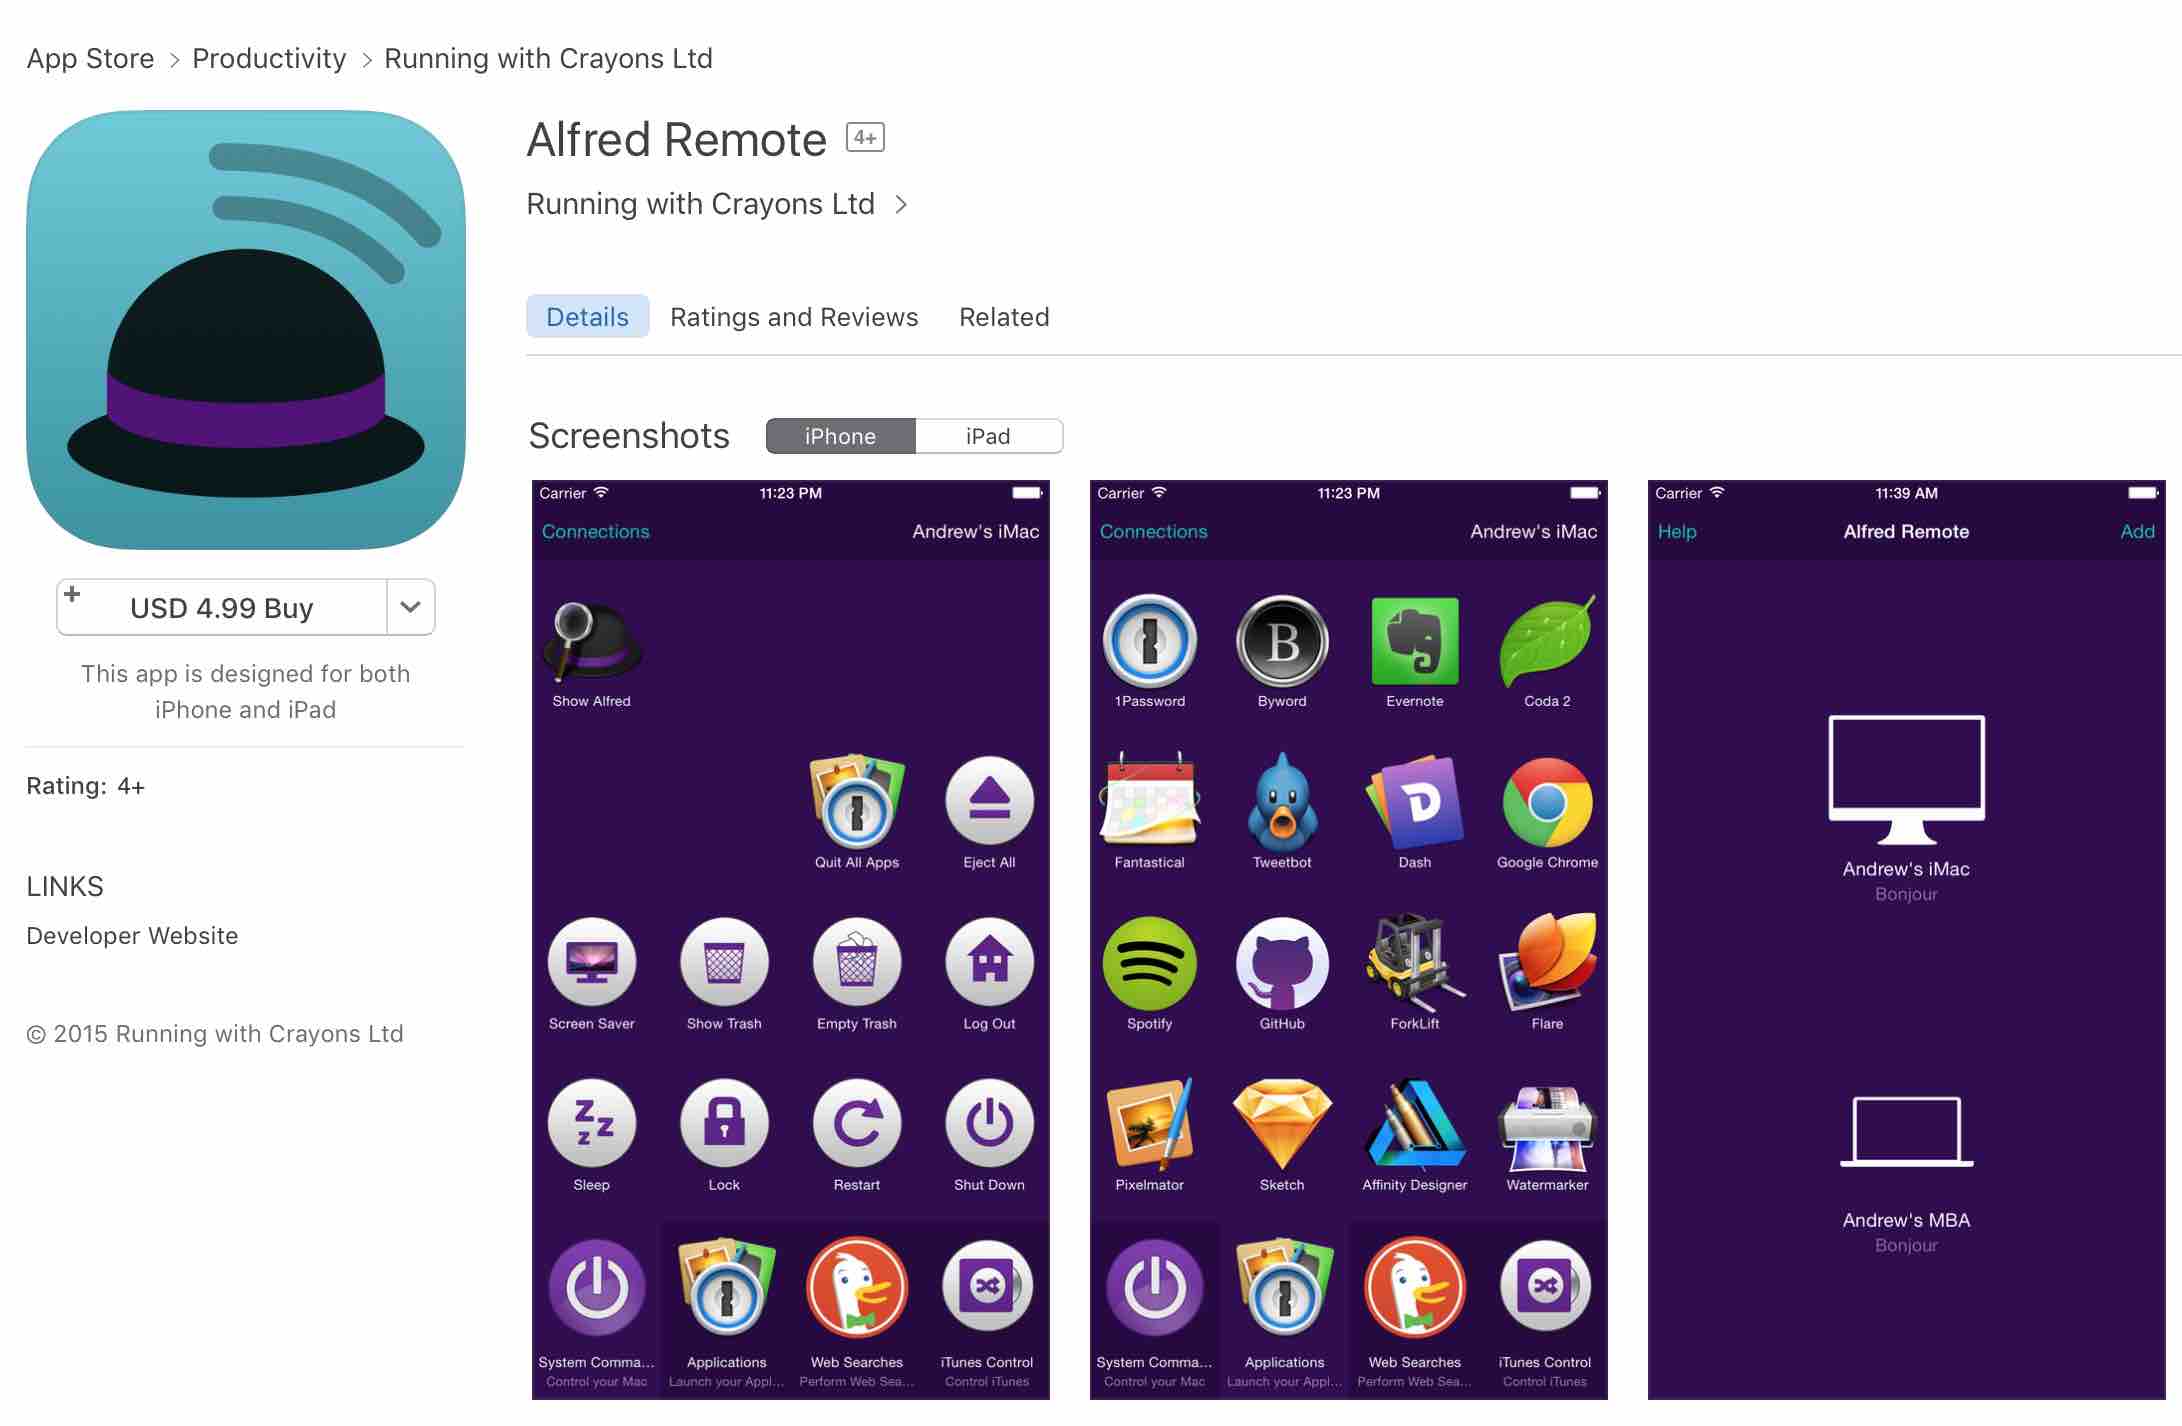Click the Developer Website link
Screen dimensions: 2182x1426
pos(134,936)
